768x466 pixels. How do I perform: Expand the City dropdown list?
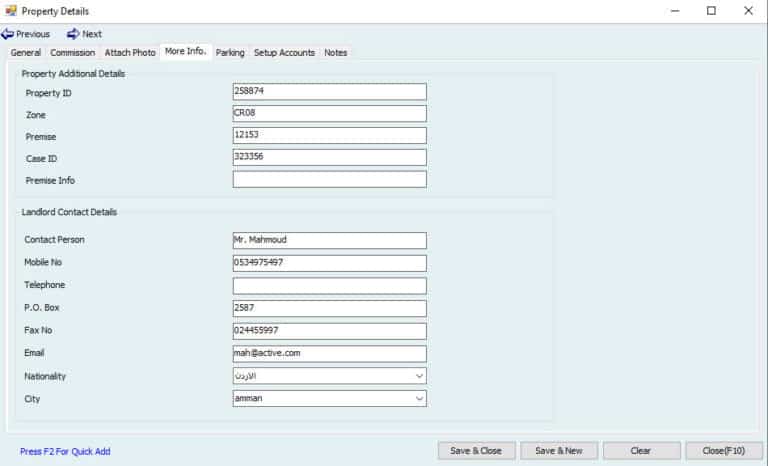coord(418,398)
